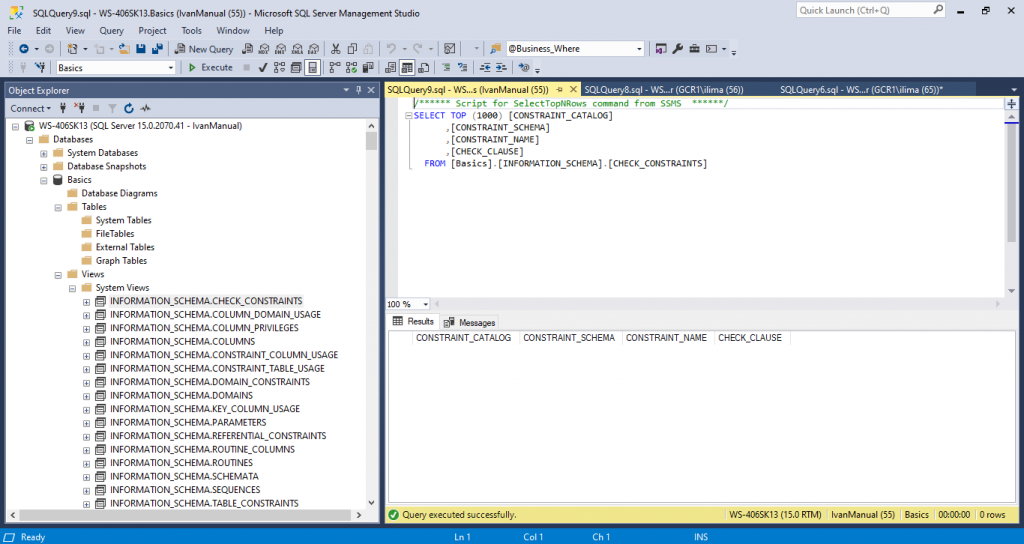Click the Database Engine Query icon
This screenshot has width=1024, height=544.
pyautogui.click(x=248, y=49)
